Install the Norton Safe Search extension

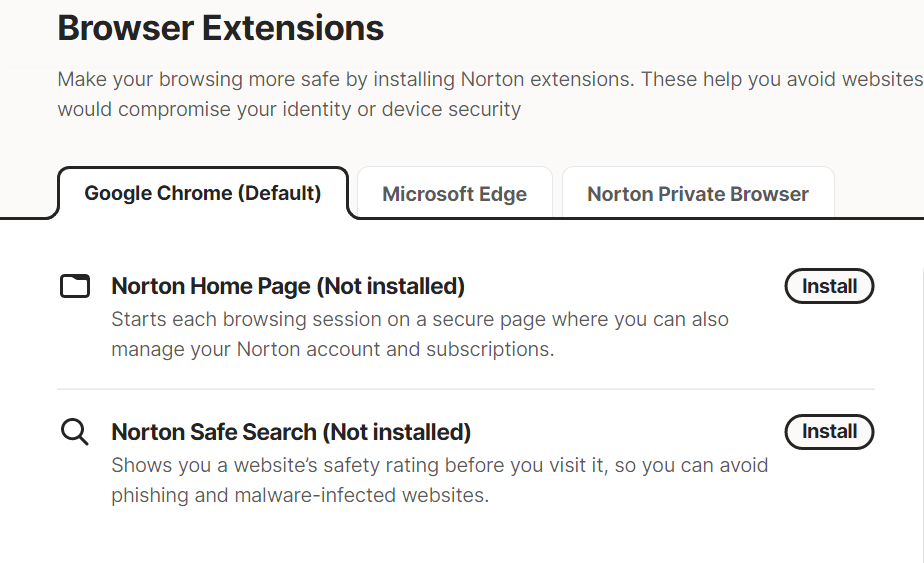[829, 431]
